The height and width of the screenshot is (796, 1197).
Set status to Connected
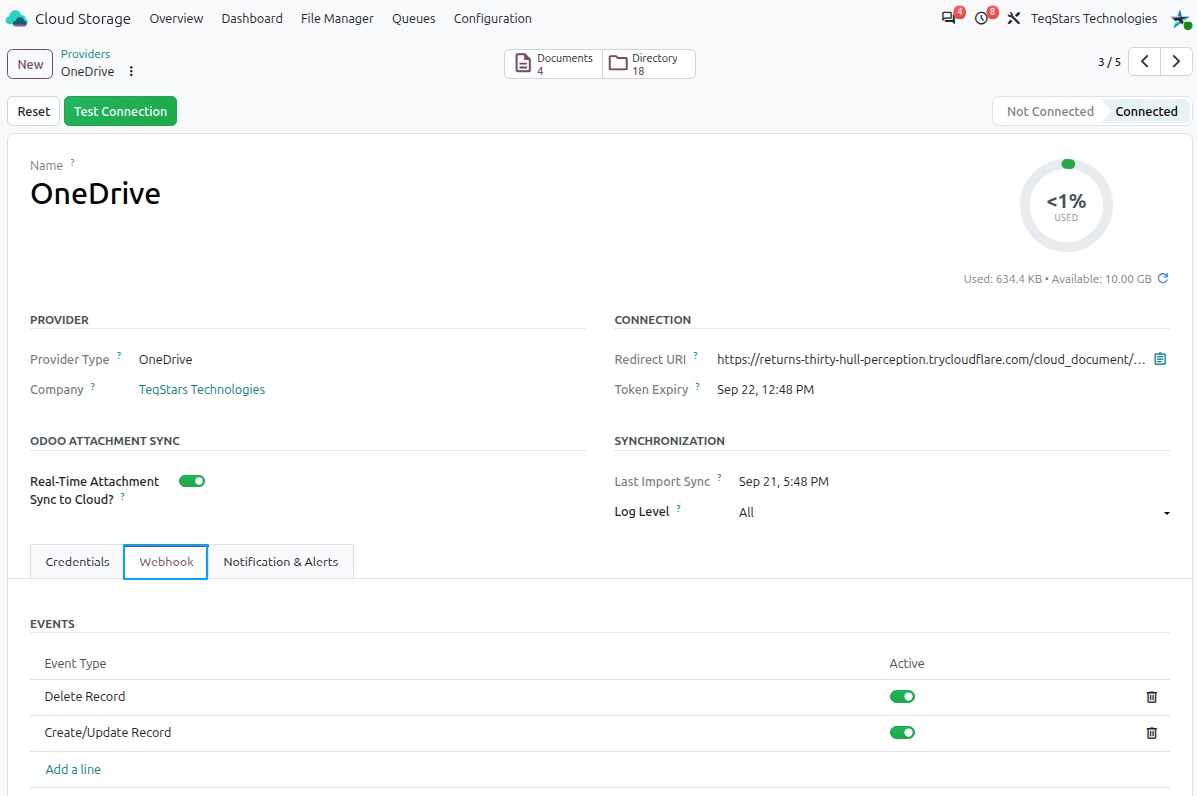[x=1146, y=111]
